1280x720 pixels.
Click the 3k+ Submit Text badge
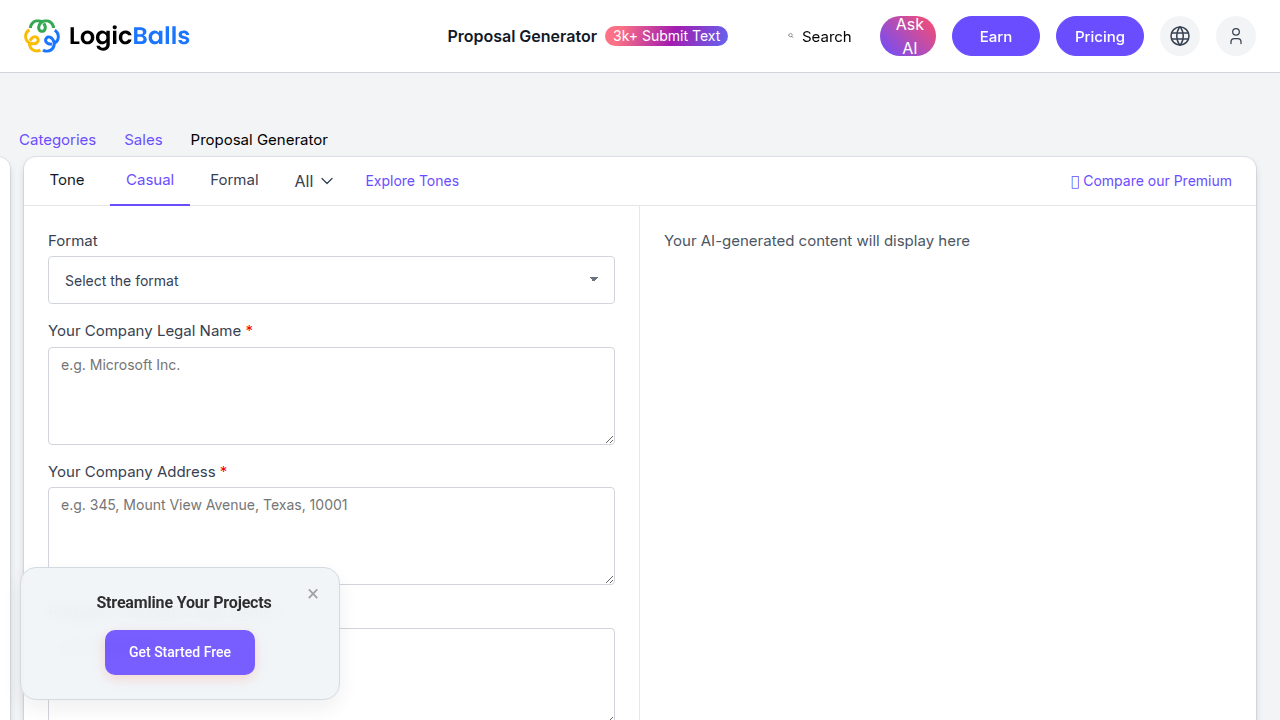666,36
